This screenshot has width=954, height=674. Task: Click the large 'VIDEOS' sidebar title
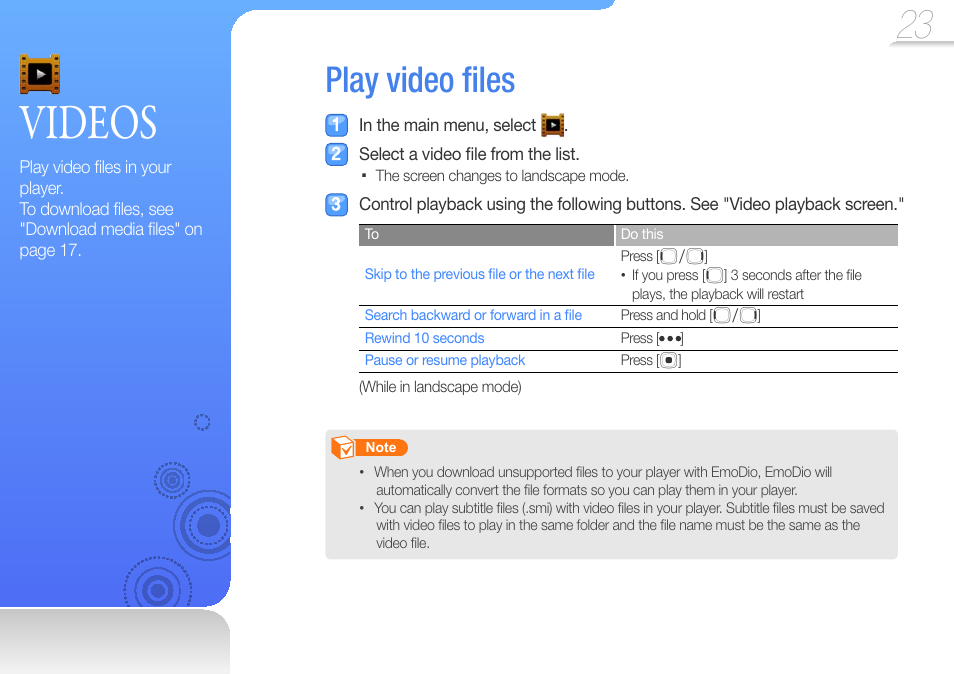(x=88, y=122)
